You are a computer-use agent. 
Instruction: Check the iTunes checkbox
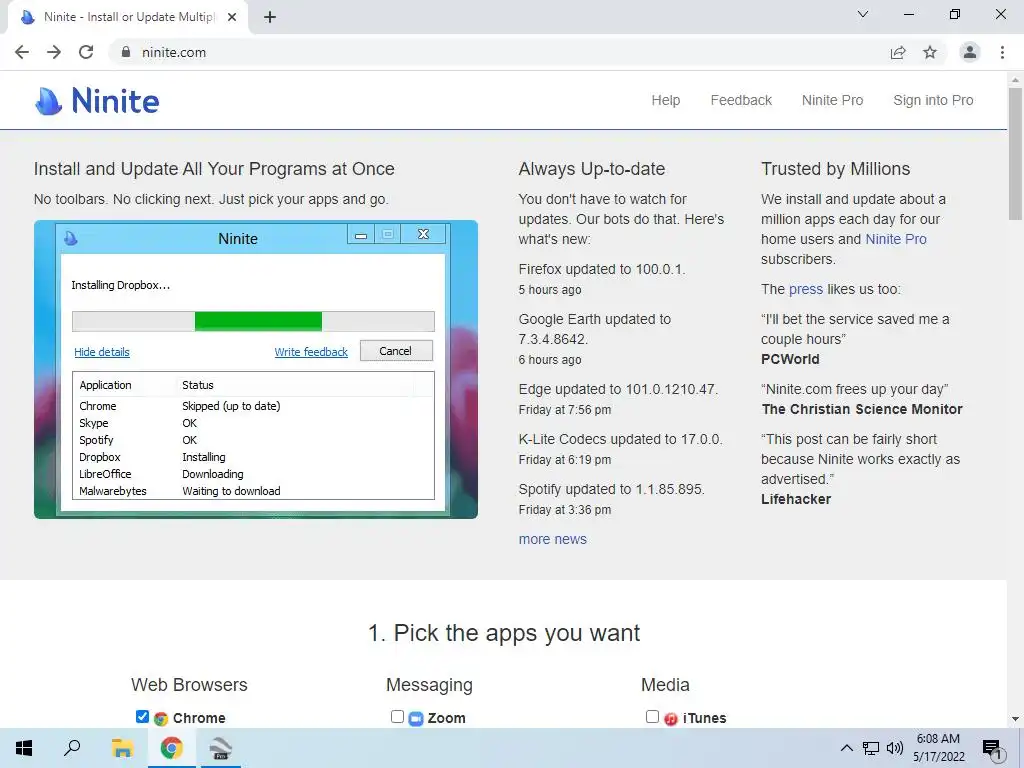coord(652,716)
